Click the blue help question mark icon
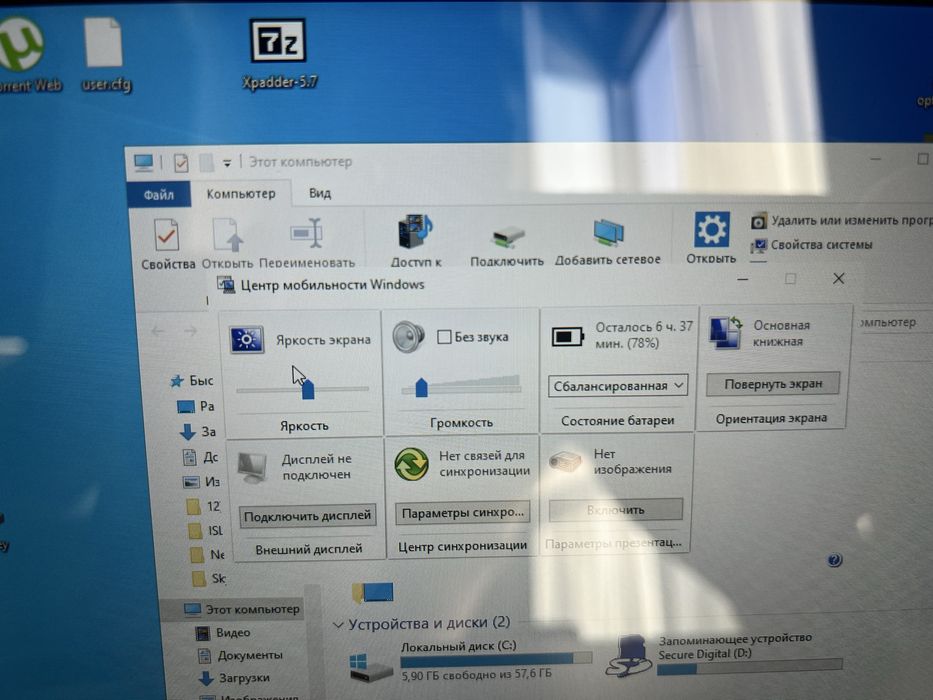This screenshot has height=700, width=933. 834,560
